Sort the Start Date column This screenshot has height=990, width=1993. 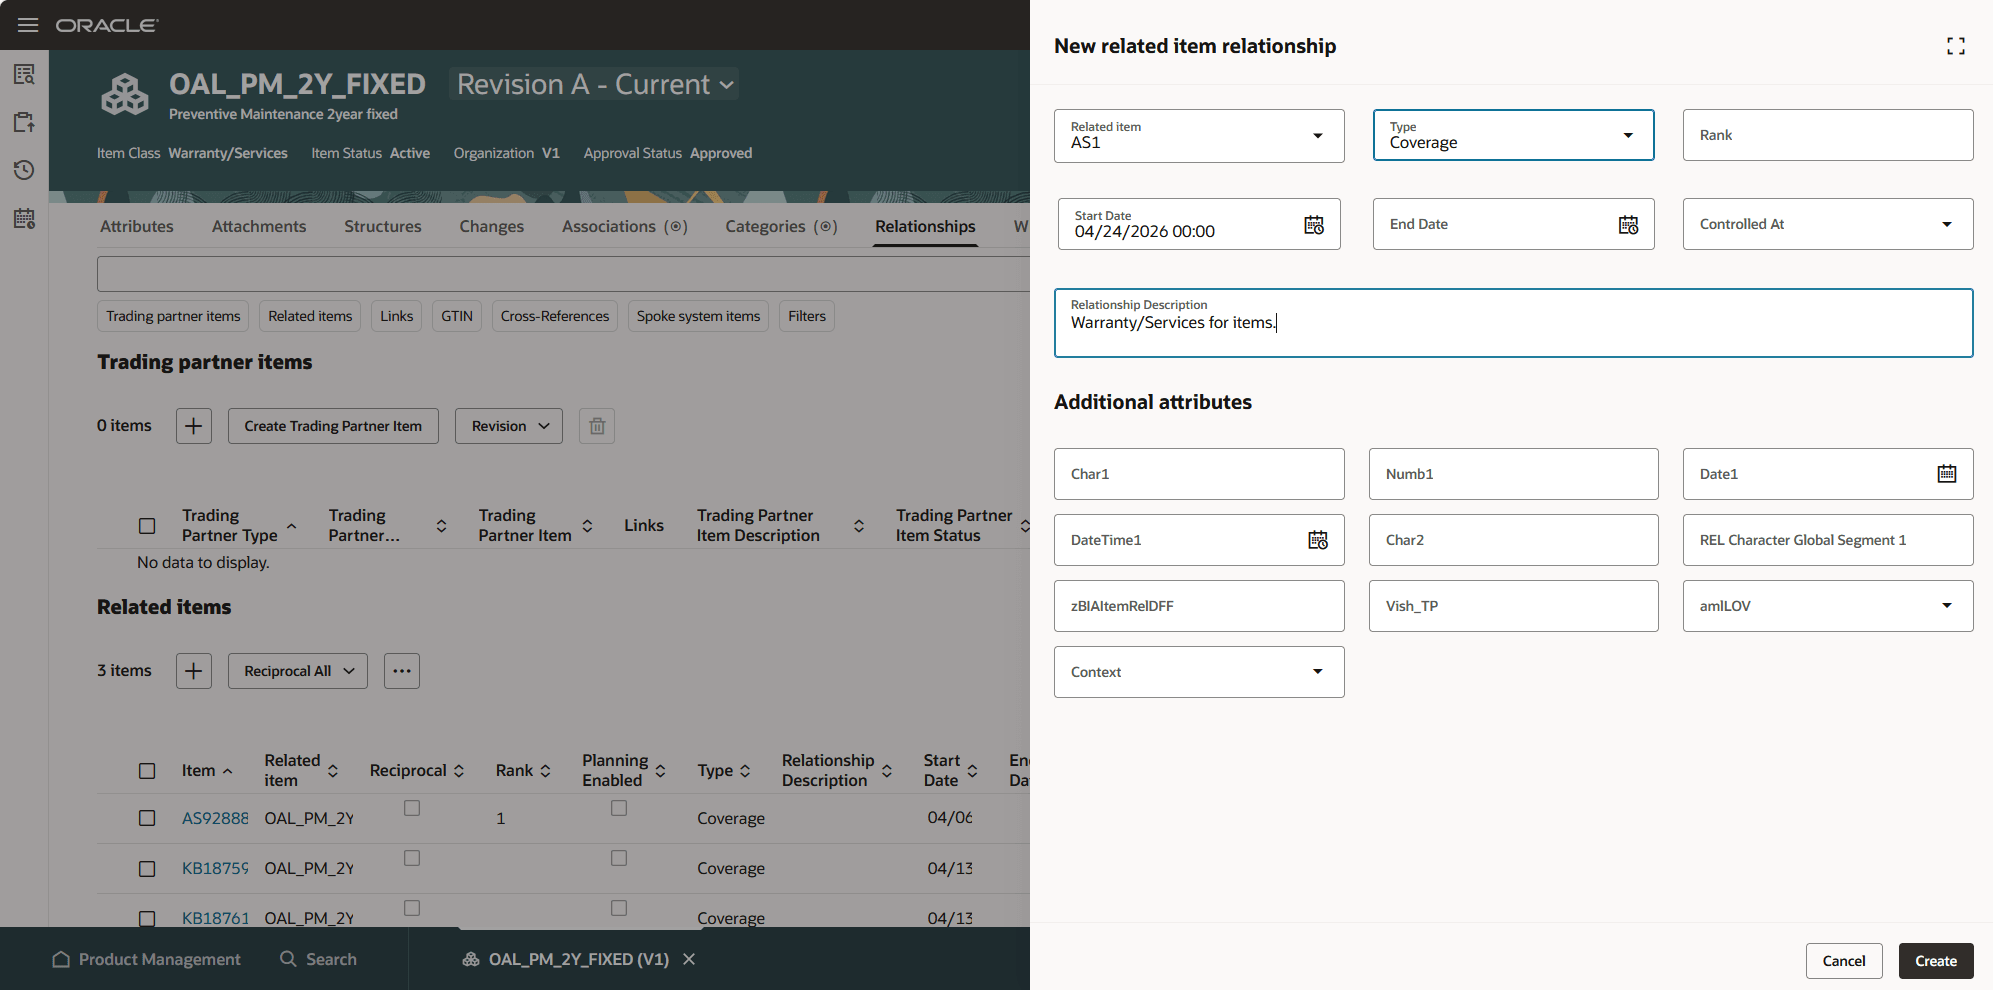(973, 771)
